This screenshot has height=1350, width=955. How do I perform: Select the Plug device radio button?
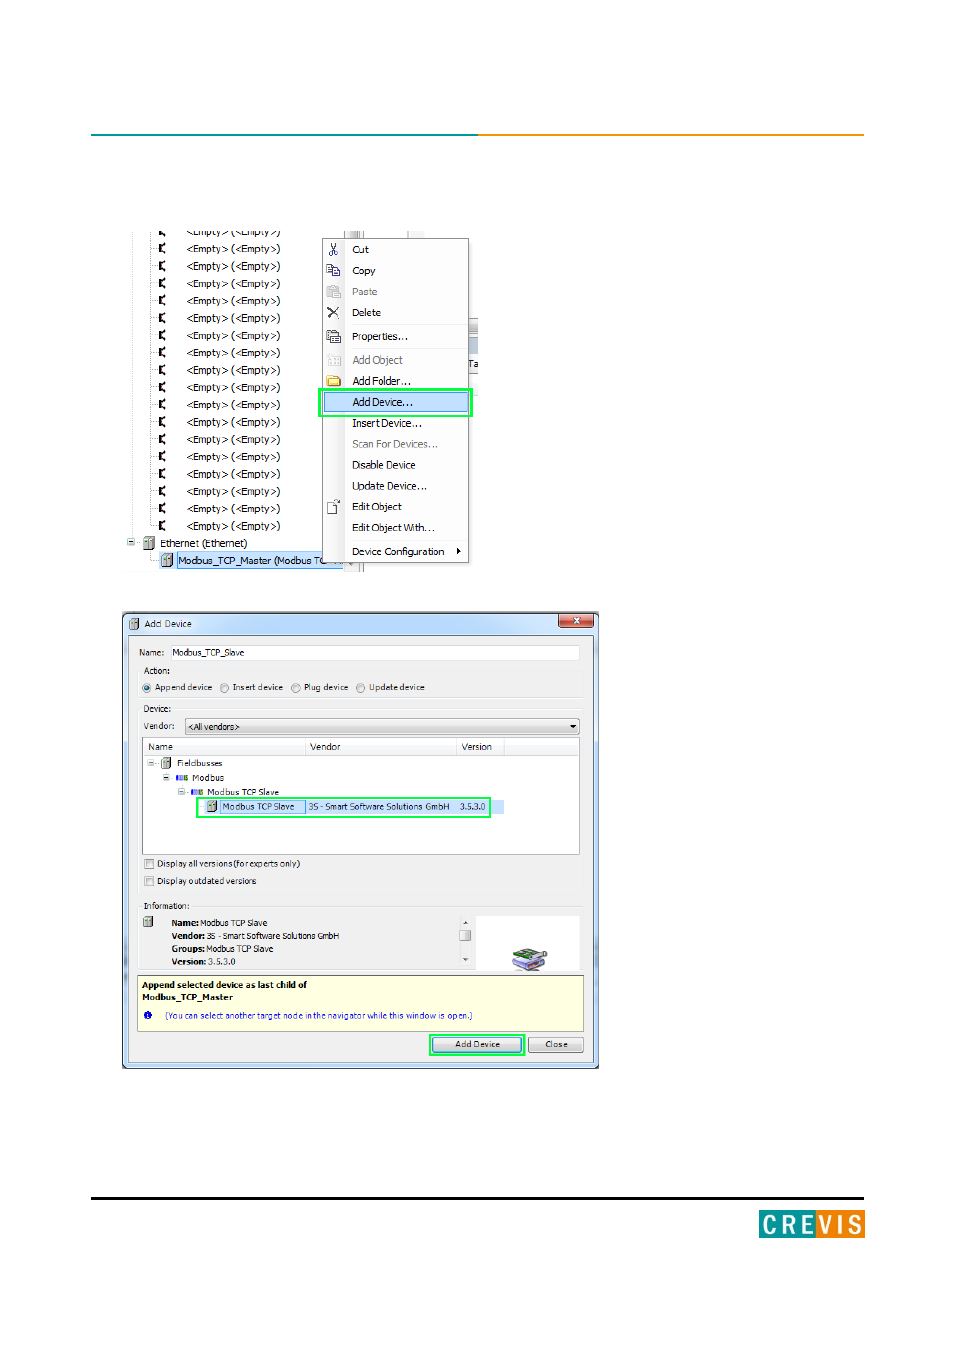point(296,688)
